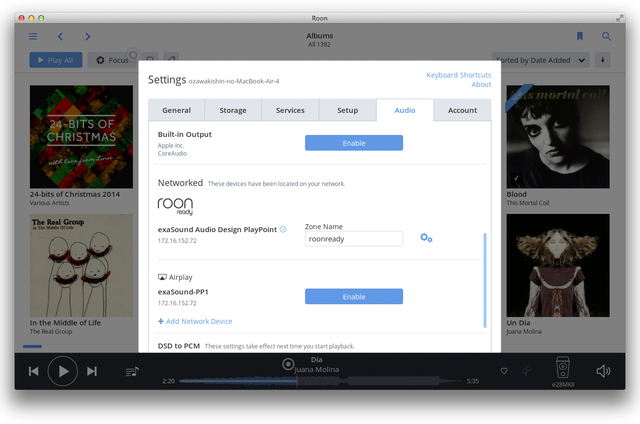Open the e28MKII zone selector
The height and width of the screenshot is (424, 640).
tap(563, 371)
